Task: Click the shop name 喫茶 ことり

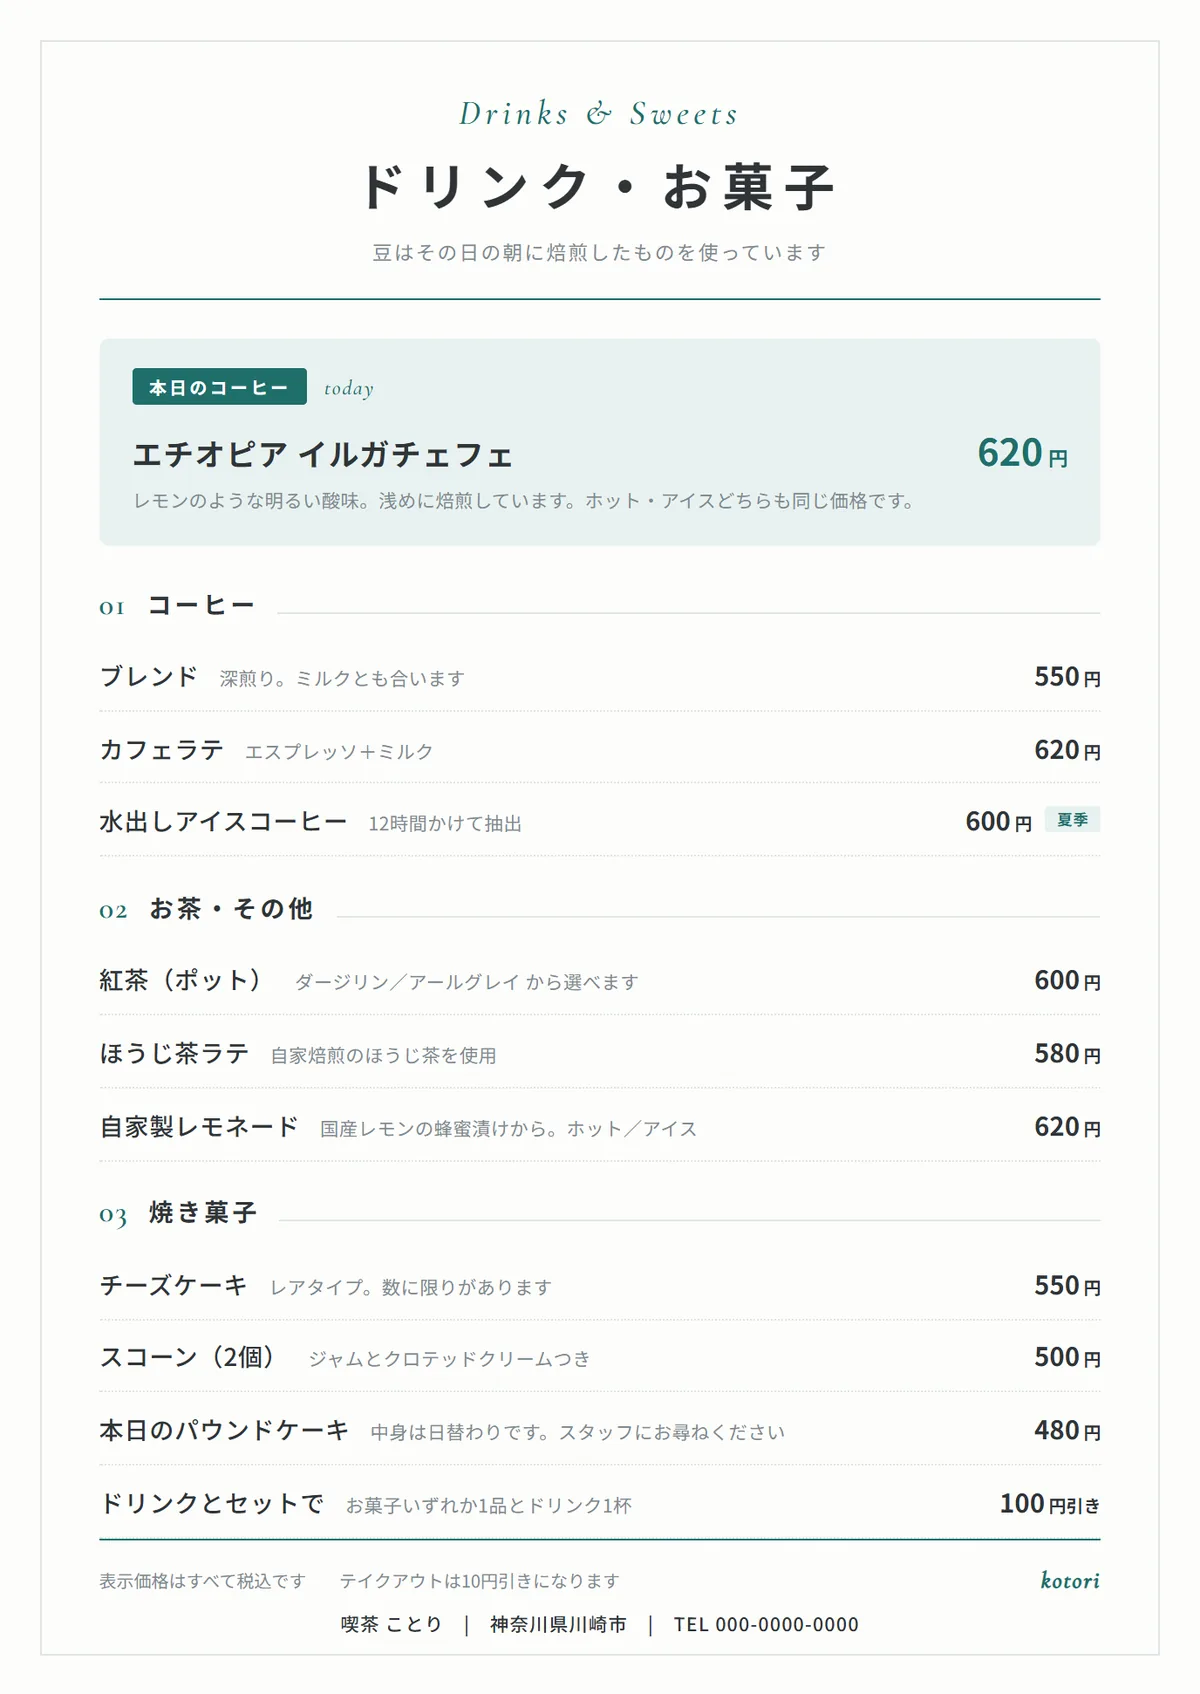Action: click(391, 1624)
